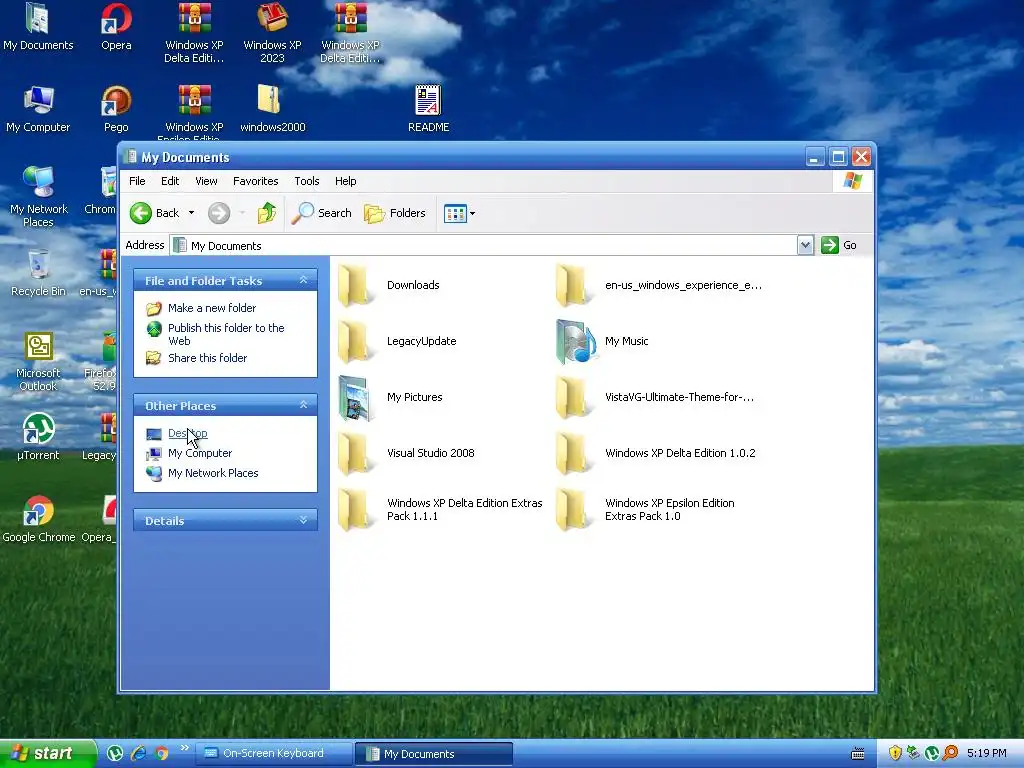Screen dimensions: 1024x768
Task: Select the Microsoft Outlook desktop icon
Action: (39, 346)
